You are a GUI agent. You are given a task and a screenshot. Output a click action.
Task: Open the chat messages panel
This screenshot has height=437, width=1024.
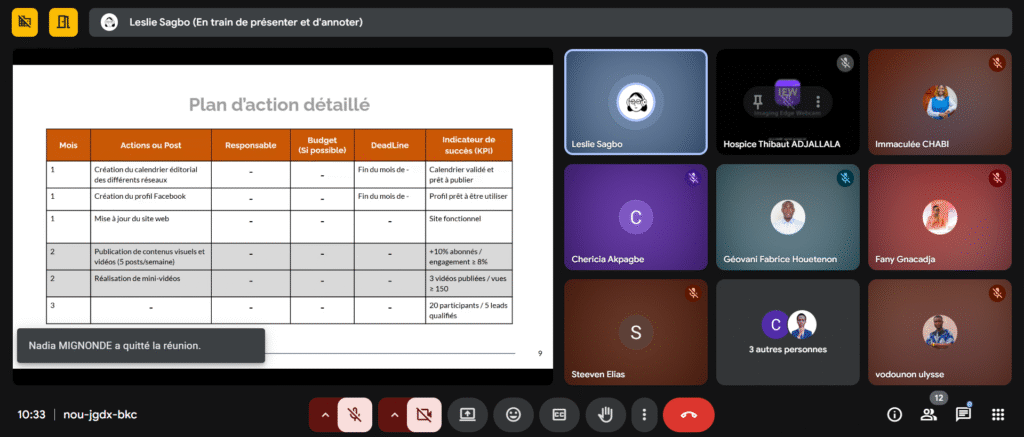pos(963,414)
